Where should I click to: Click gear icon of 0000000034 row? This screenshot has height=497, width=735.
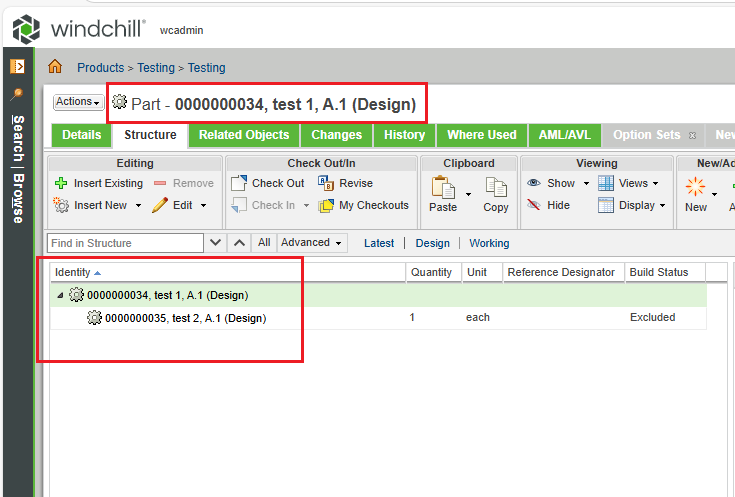coord(76,295)
